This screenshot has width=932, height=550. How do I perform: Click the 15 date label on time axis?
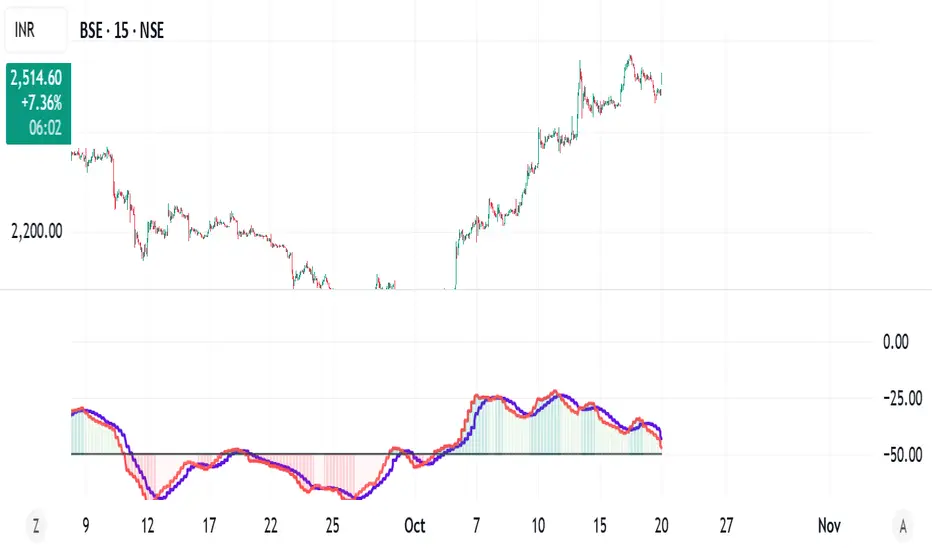click(600, 525)
